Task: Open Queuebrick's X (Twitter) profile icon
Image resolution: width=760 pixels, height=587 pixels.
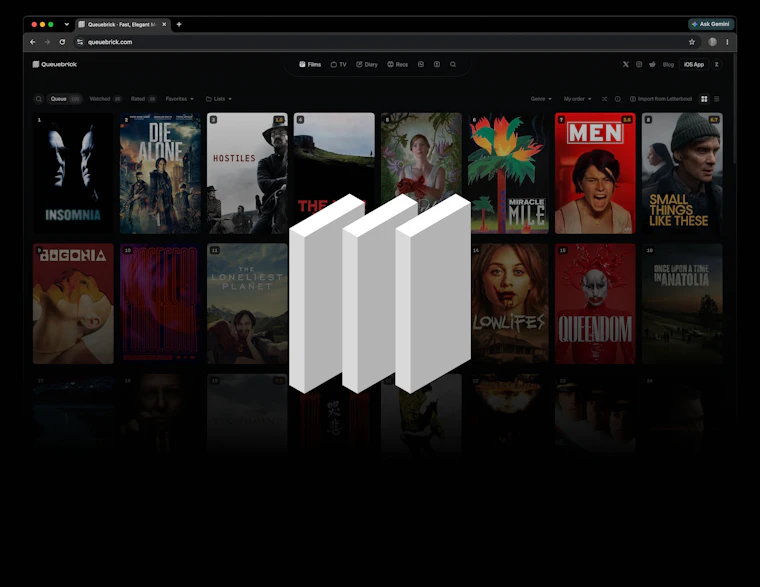Action: pos(626,64)
